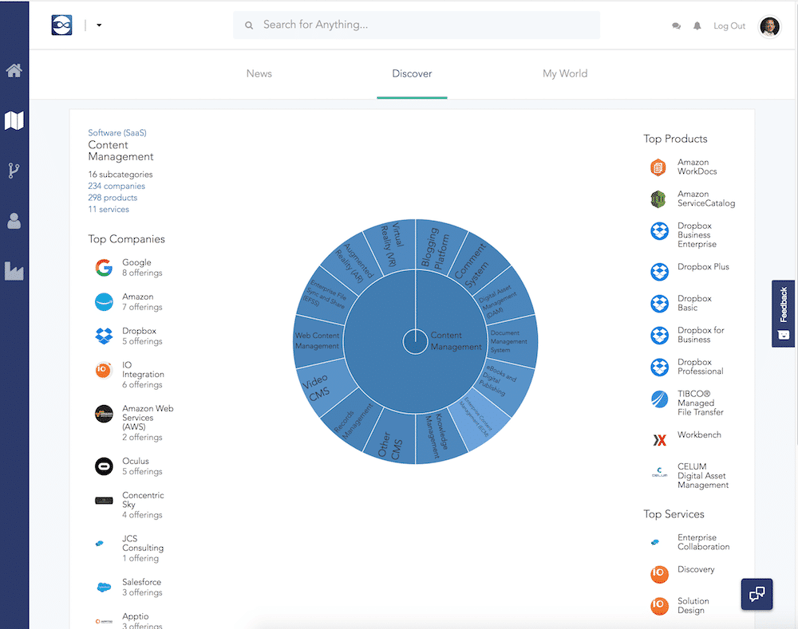Open the Discovery service icon
798x629 pixels.
coord(659,574)
